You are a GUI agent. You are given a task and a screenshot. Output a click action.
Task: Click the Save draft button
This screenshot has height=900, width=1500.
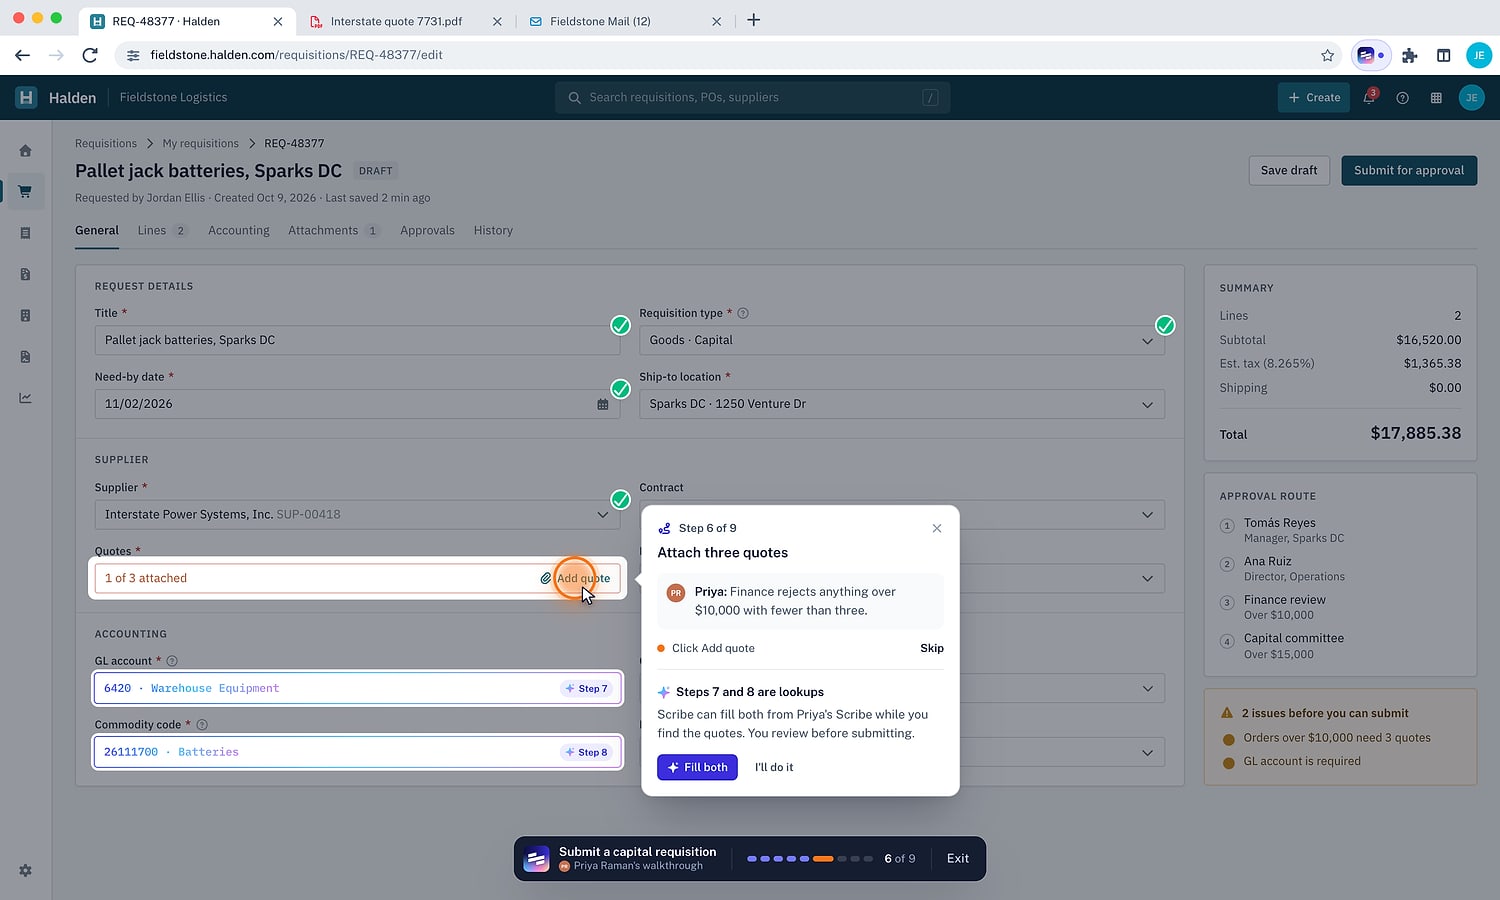pyautogui.click(x=1289, y=170)
